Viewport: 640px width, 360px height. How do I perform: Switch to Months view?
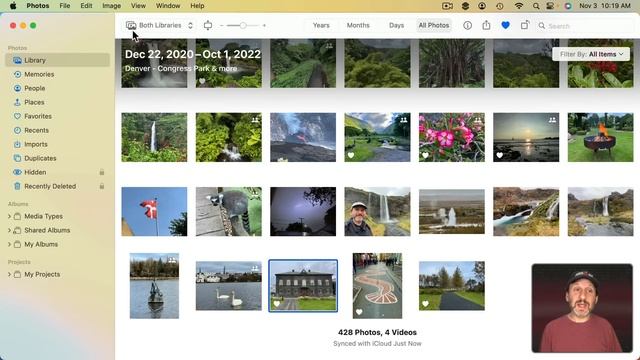tap(358, 25)
